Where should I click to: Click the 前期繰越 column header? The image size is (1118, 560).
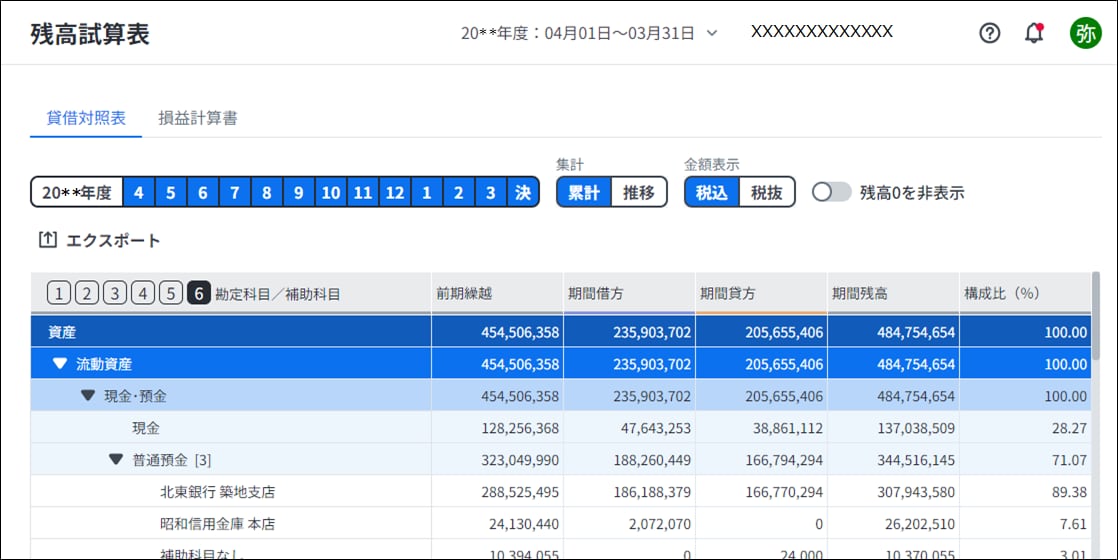tap(497, 293)
